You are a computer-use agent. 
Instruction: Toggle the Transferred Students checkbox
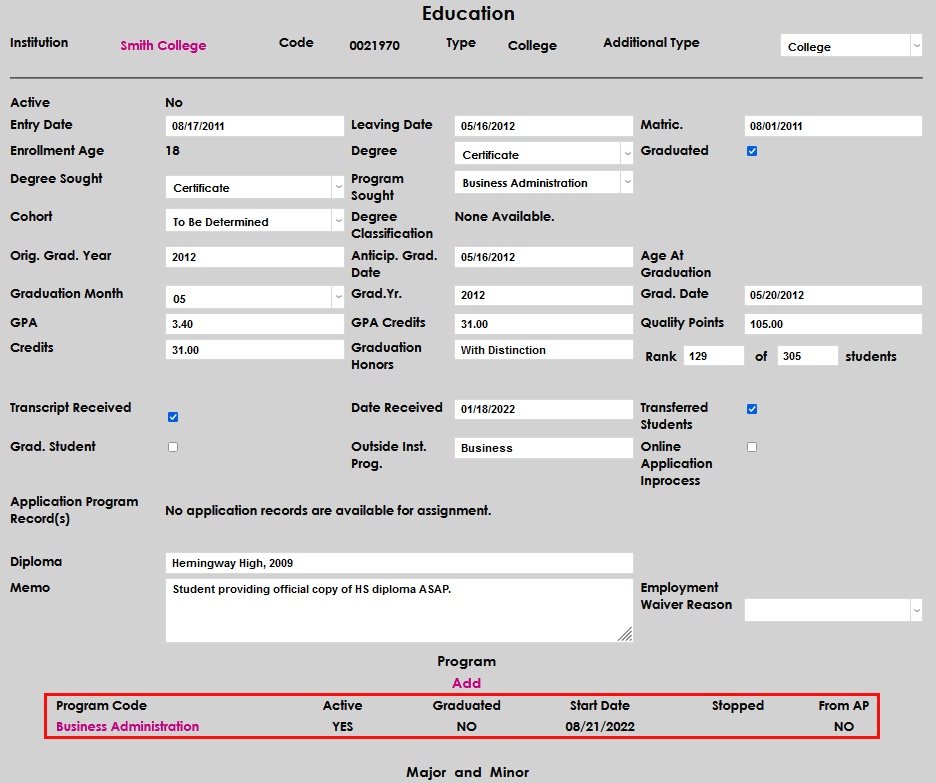[752, 409]
